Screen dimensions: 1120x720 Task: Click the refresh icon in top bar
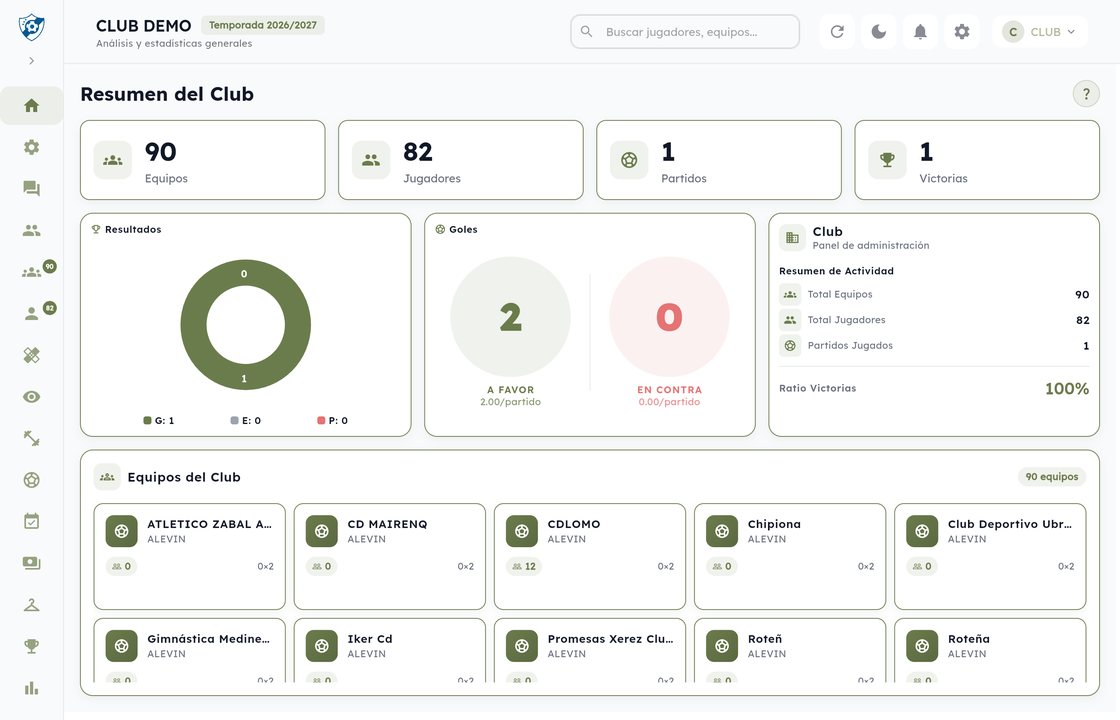(837, 31)
